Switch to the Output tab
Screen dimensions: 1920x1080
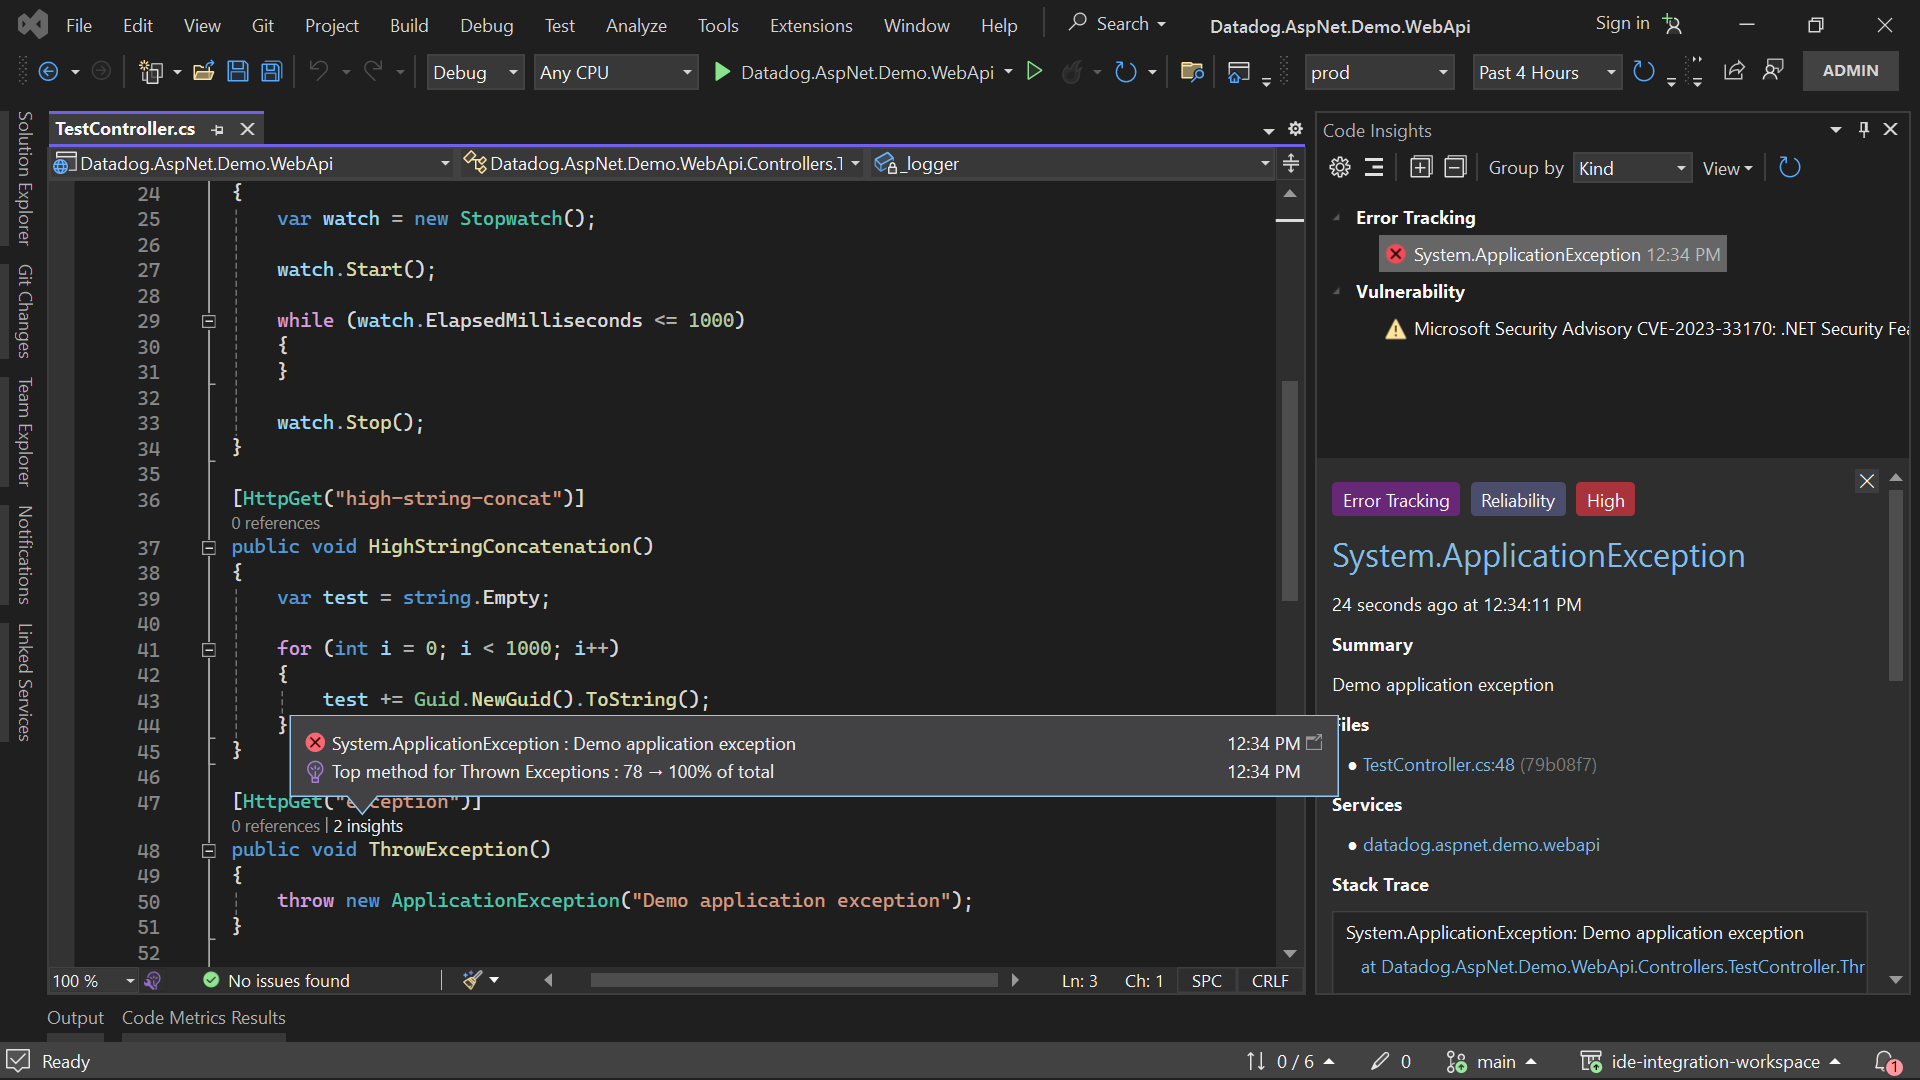pos(75,1017)
